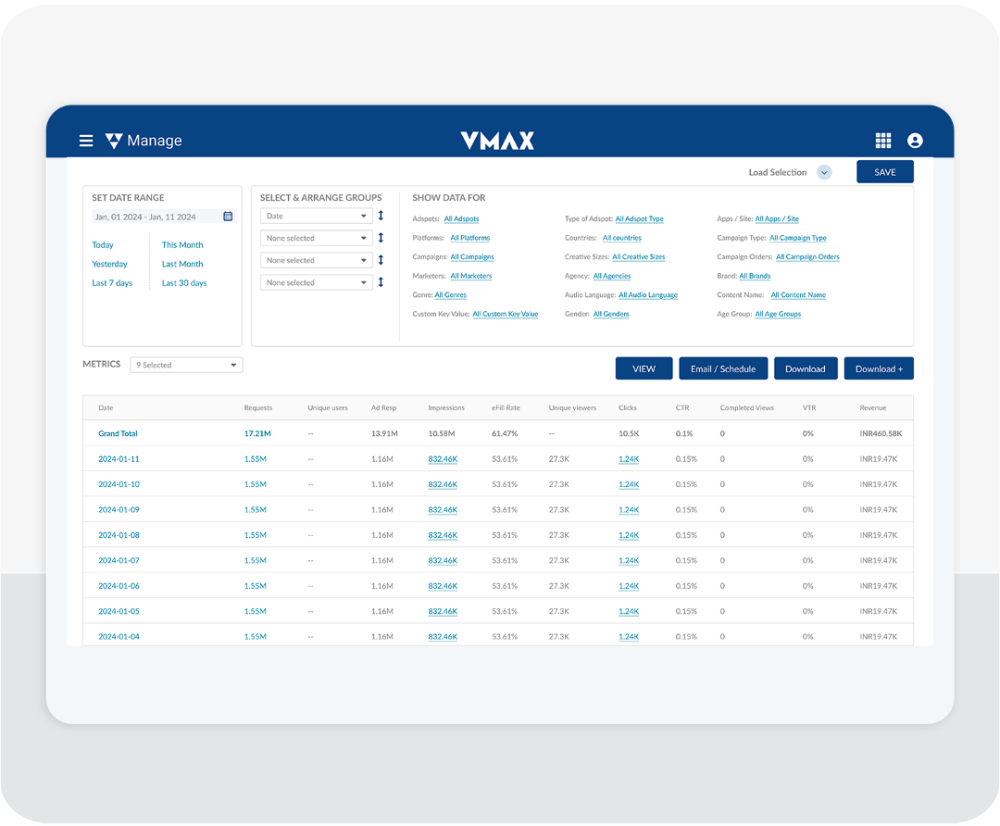Screen dimensions: 1000x826
Task: Click the VMAX Manage logo icon
Action: click(x=114, y=141)
